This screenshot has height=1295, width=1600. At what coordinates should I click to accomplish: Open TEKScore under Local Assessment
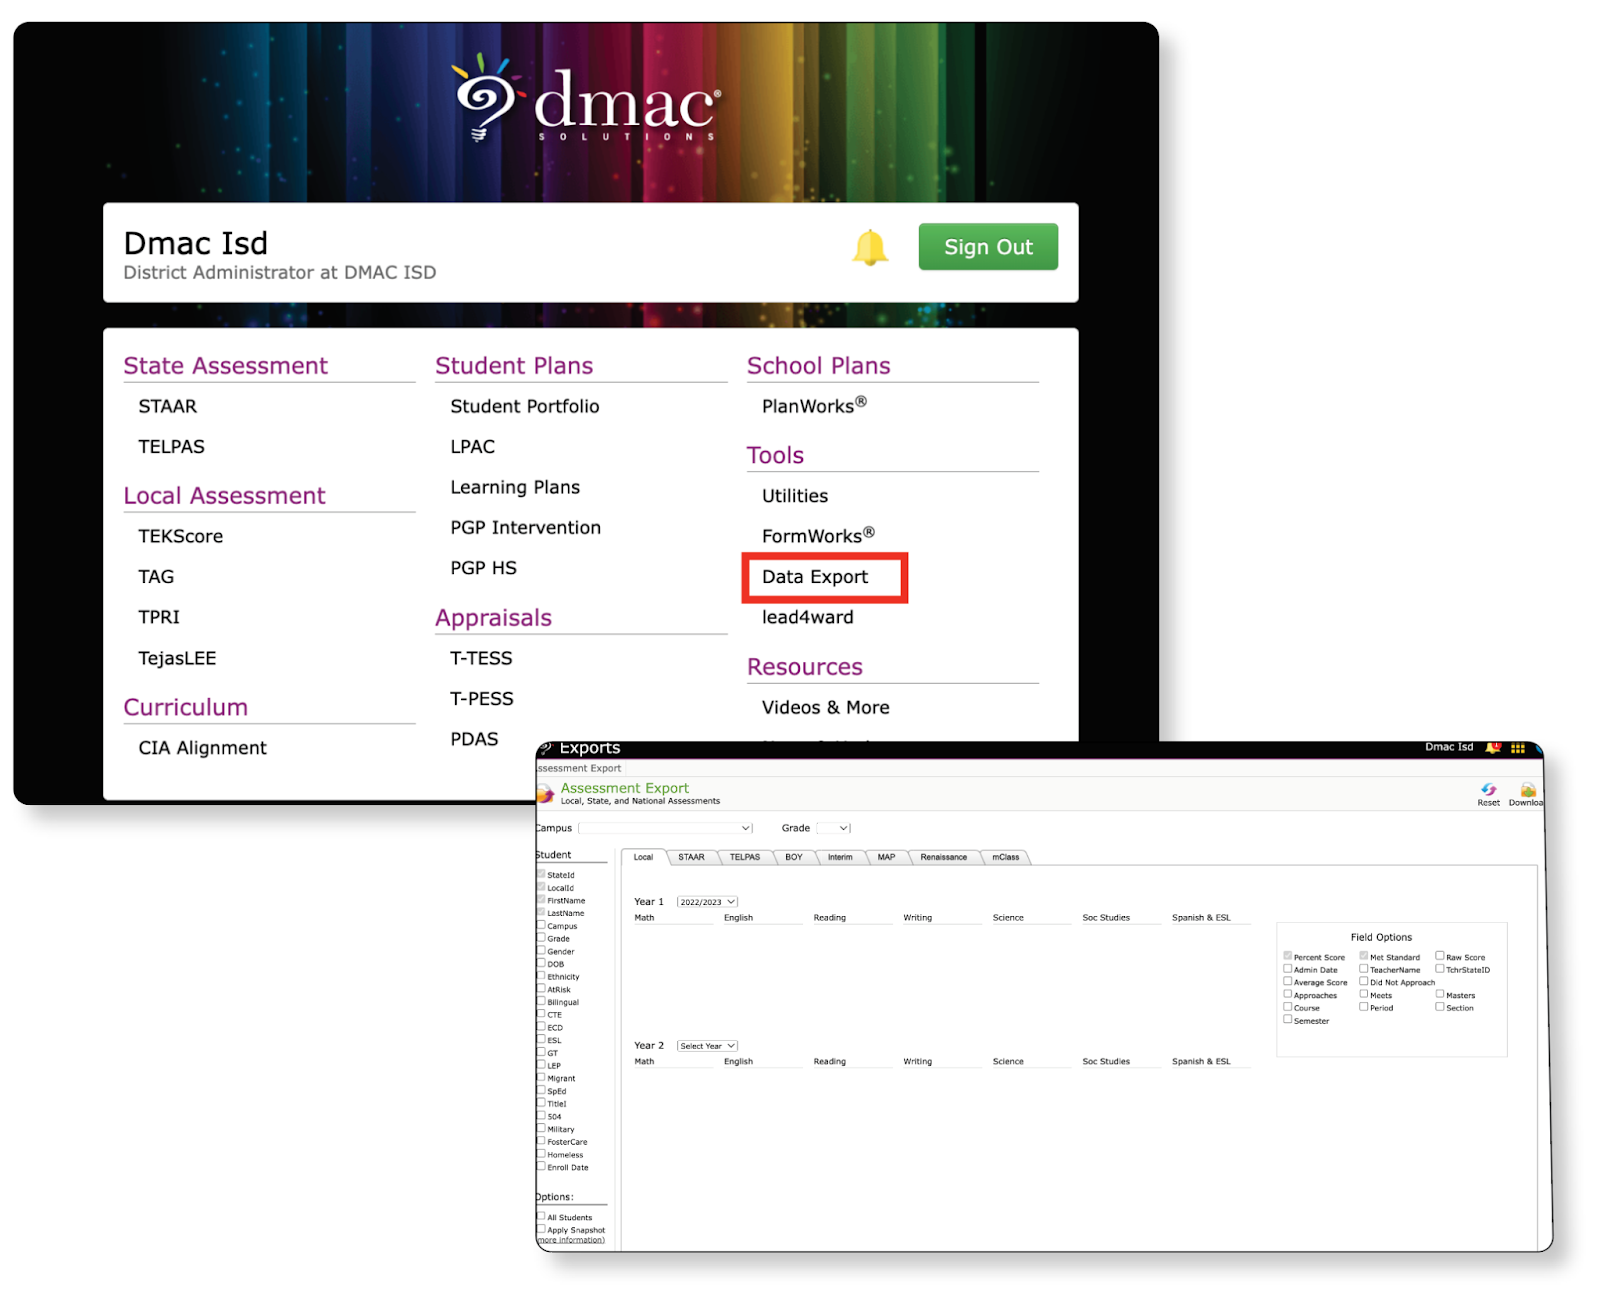[x=181, y=536]
